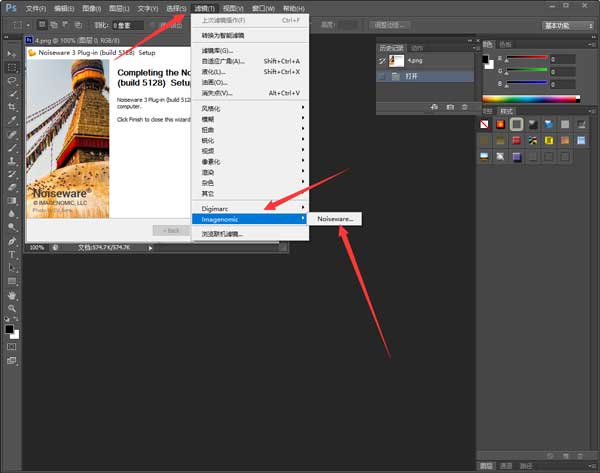Choose 消失点(V)... in the filter menu

pos(250,93)
